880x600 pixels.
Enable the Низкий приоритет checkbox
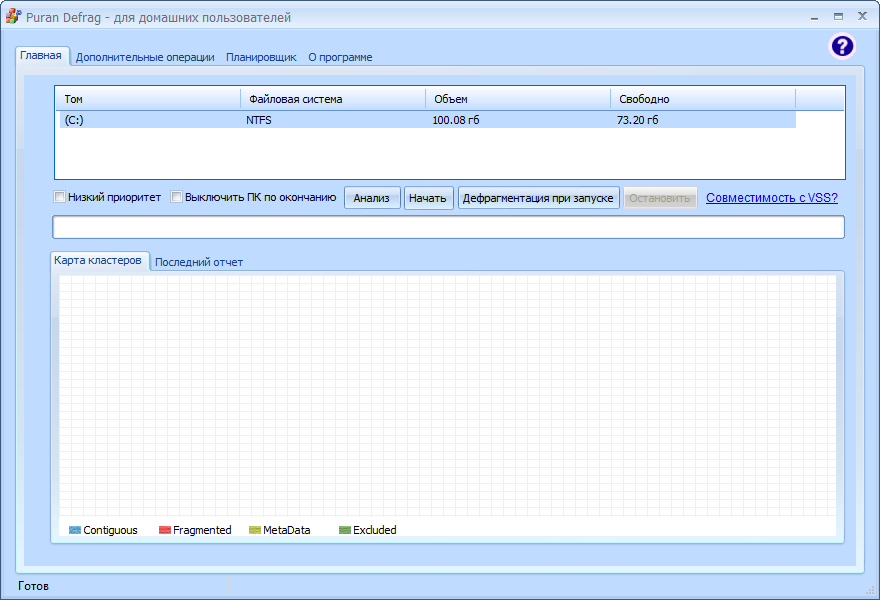click(x=59, y=197)
